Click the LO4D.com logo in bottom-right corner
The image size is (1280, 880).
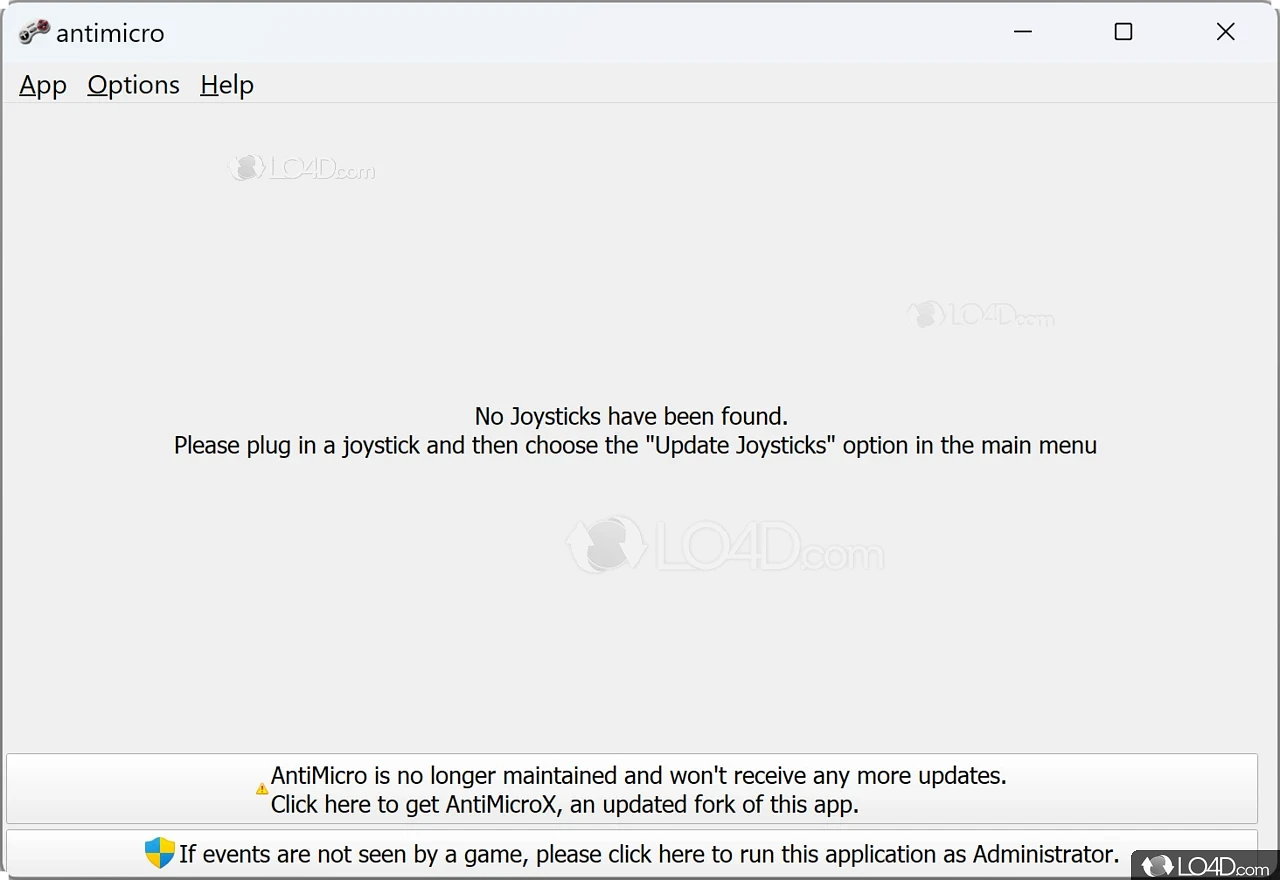[x=1204, y=865]
